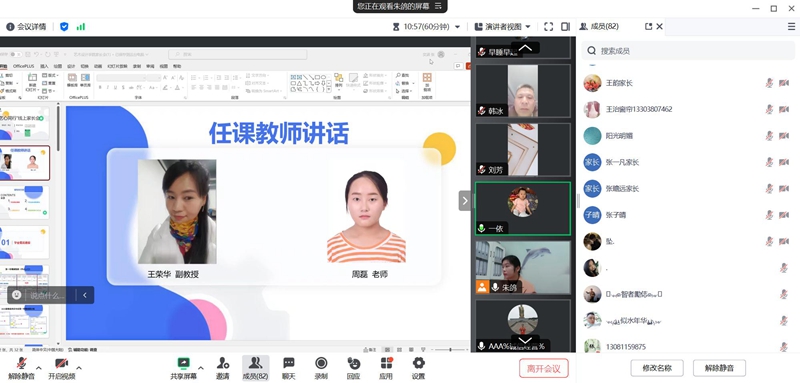Select member 王治窗帘13303807462

coord(688,109)
